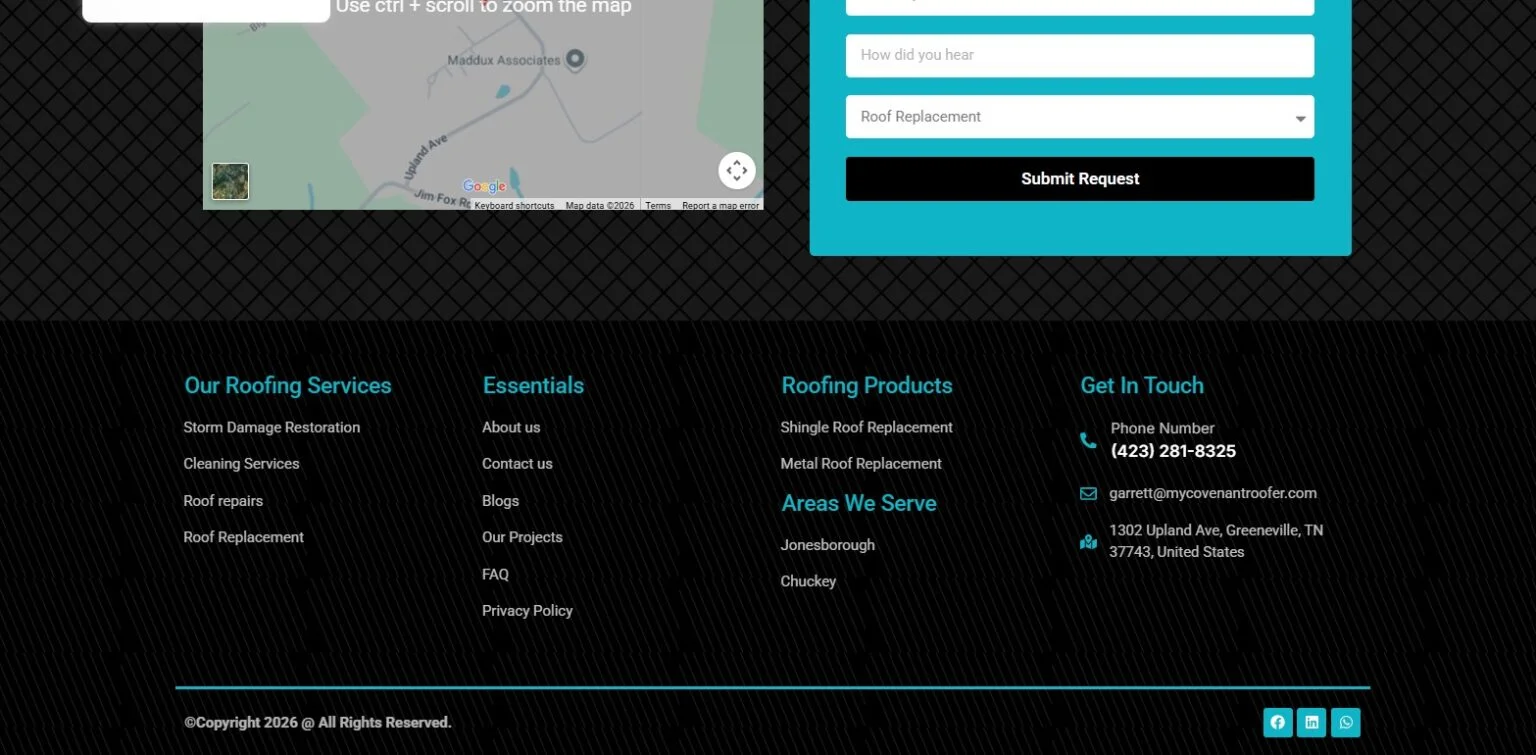Open the Chuckey service area link

(808, 581)
